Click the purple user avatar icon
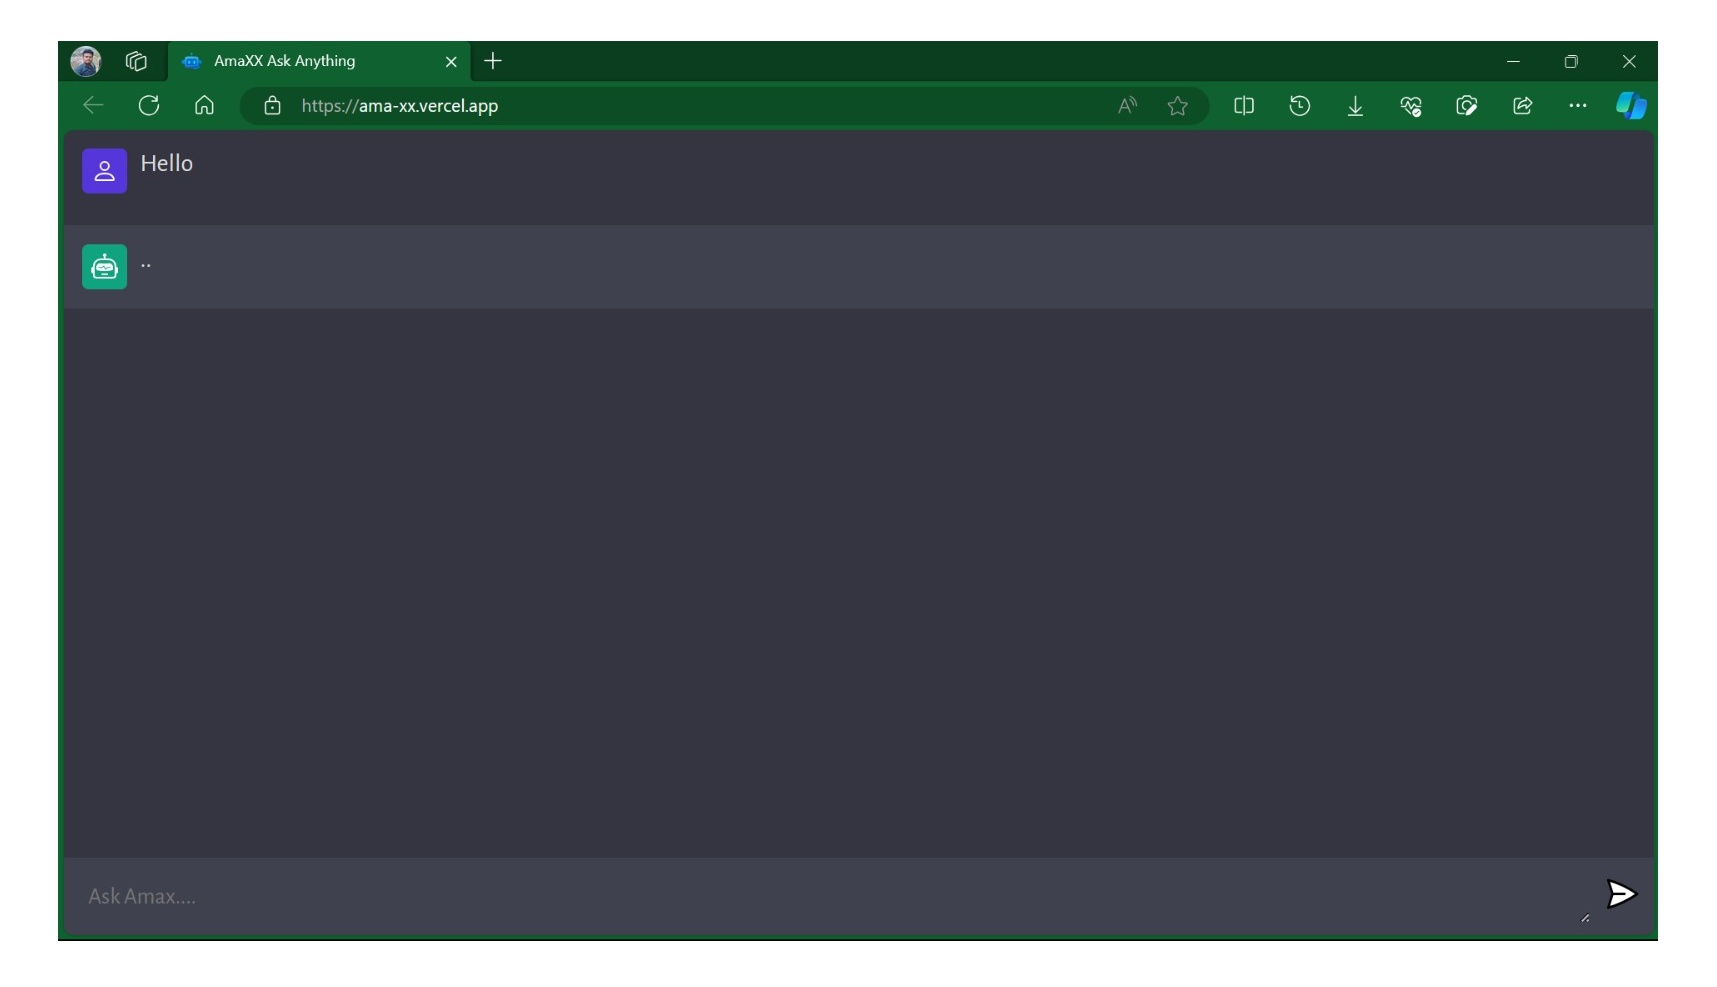The width and height of the screenshot is (1717, 987). tap(104, 171)
